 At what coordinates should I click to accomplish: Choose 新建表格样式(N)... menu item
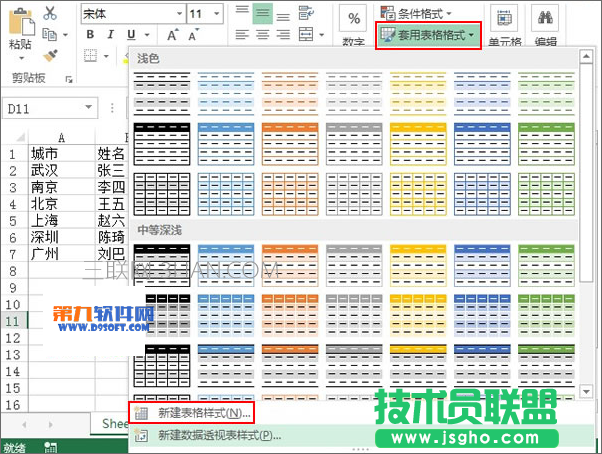[191, 413]
